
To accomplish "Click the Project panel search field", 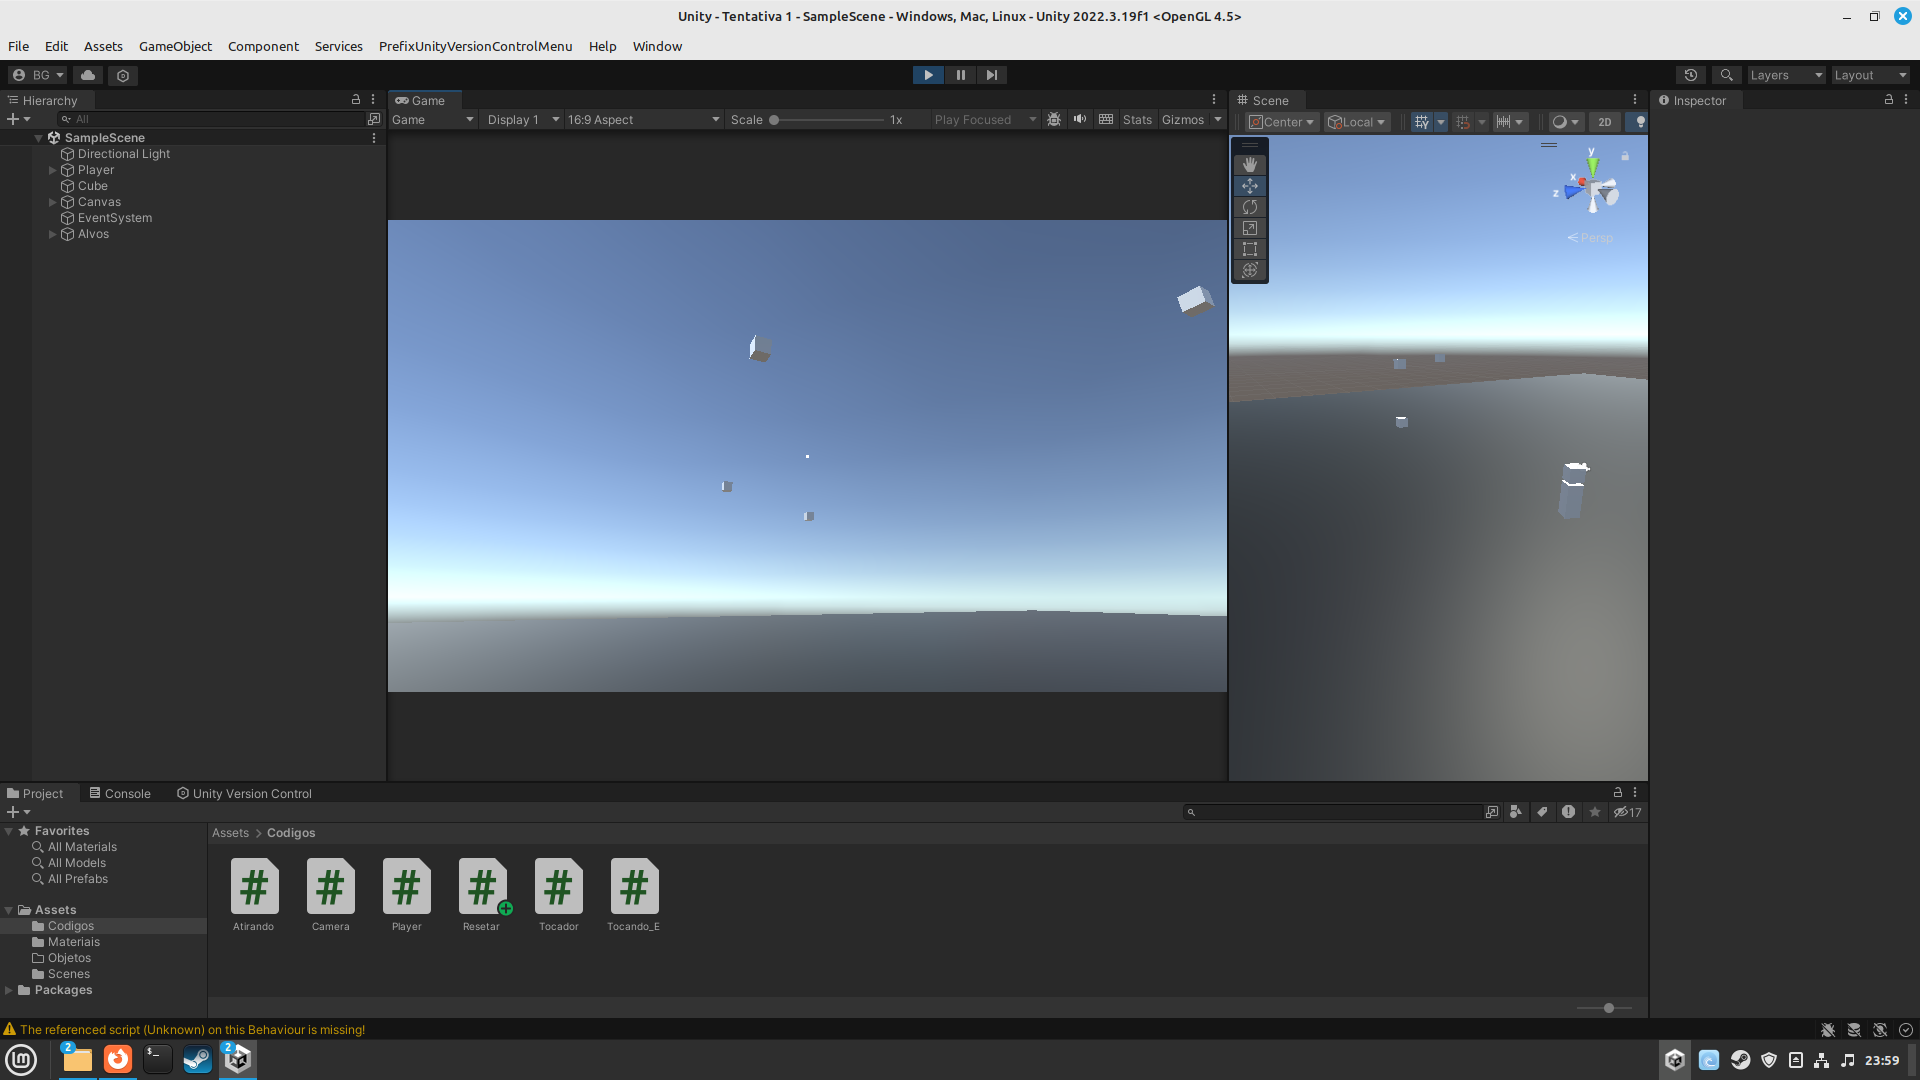I will click(1336, 812).
